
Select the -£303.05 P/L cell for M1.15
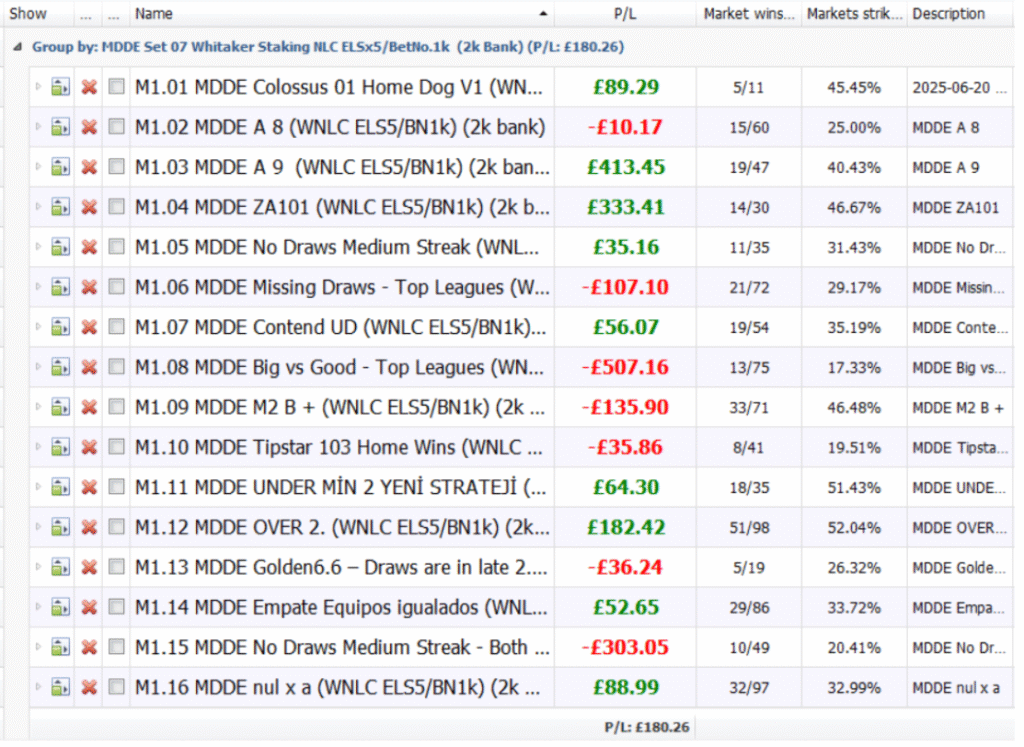625,648
